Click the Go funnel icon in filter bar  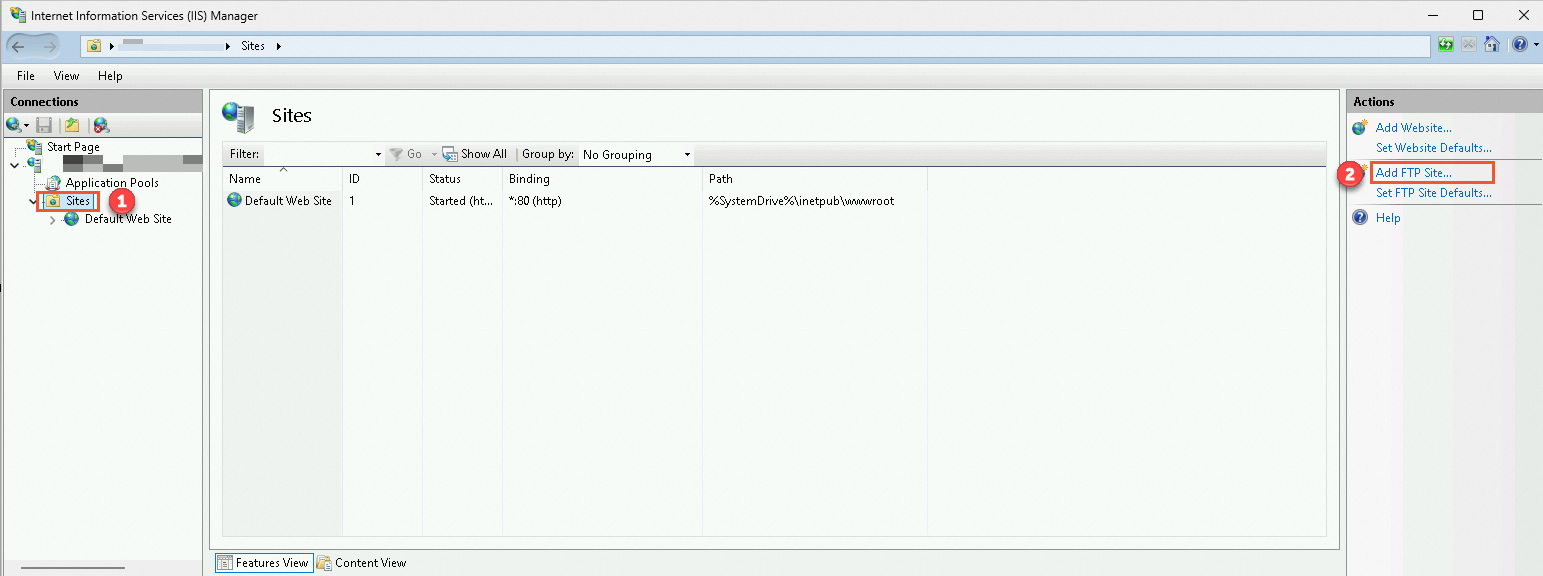pos(396,154)
